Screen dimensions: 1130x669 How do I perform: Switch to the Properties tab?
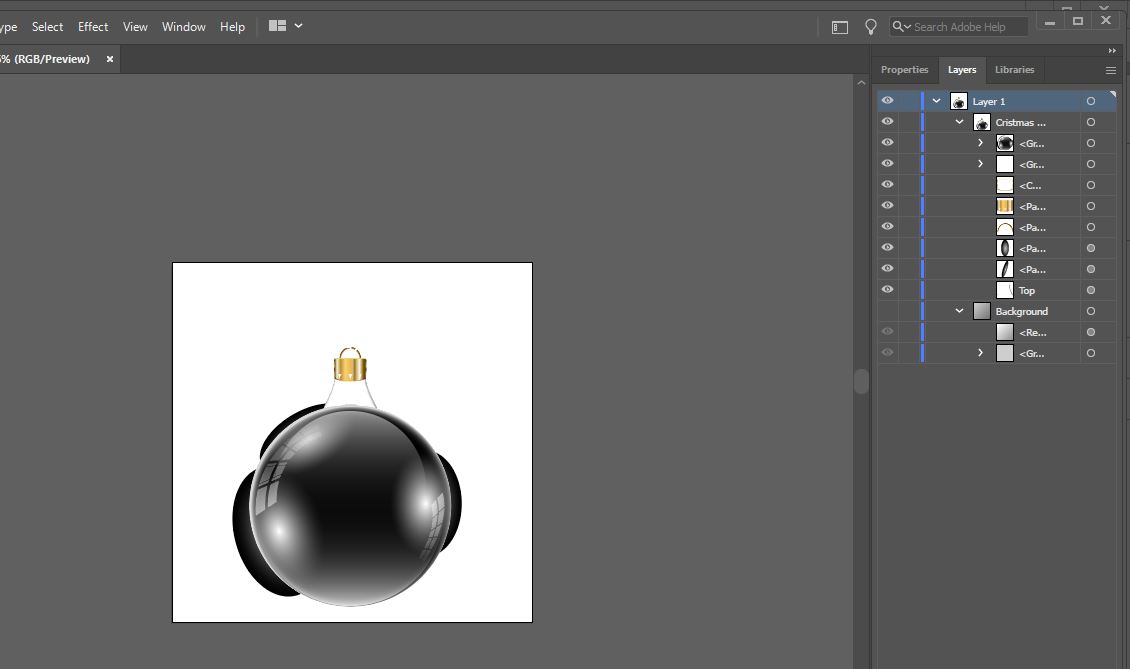[x=904, y=69]
